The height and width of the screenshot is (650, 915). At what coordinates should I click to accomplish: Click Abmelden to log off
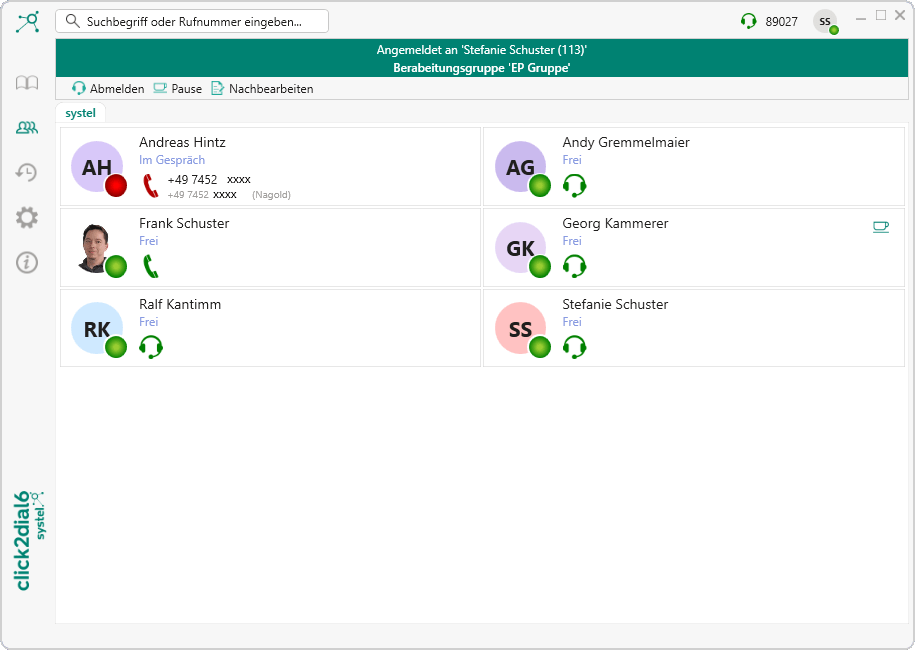[108, 89]
